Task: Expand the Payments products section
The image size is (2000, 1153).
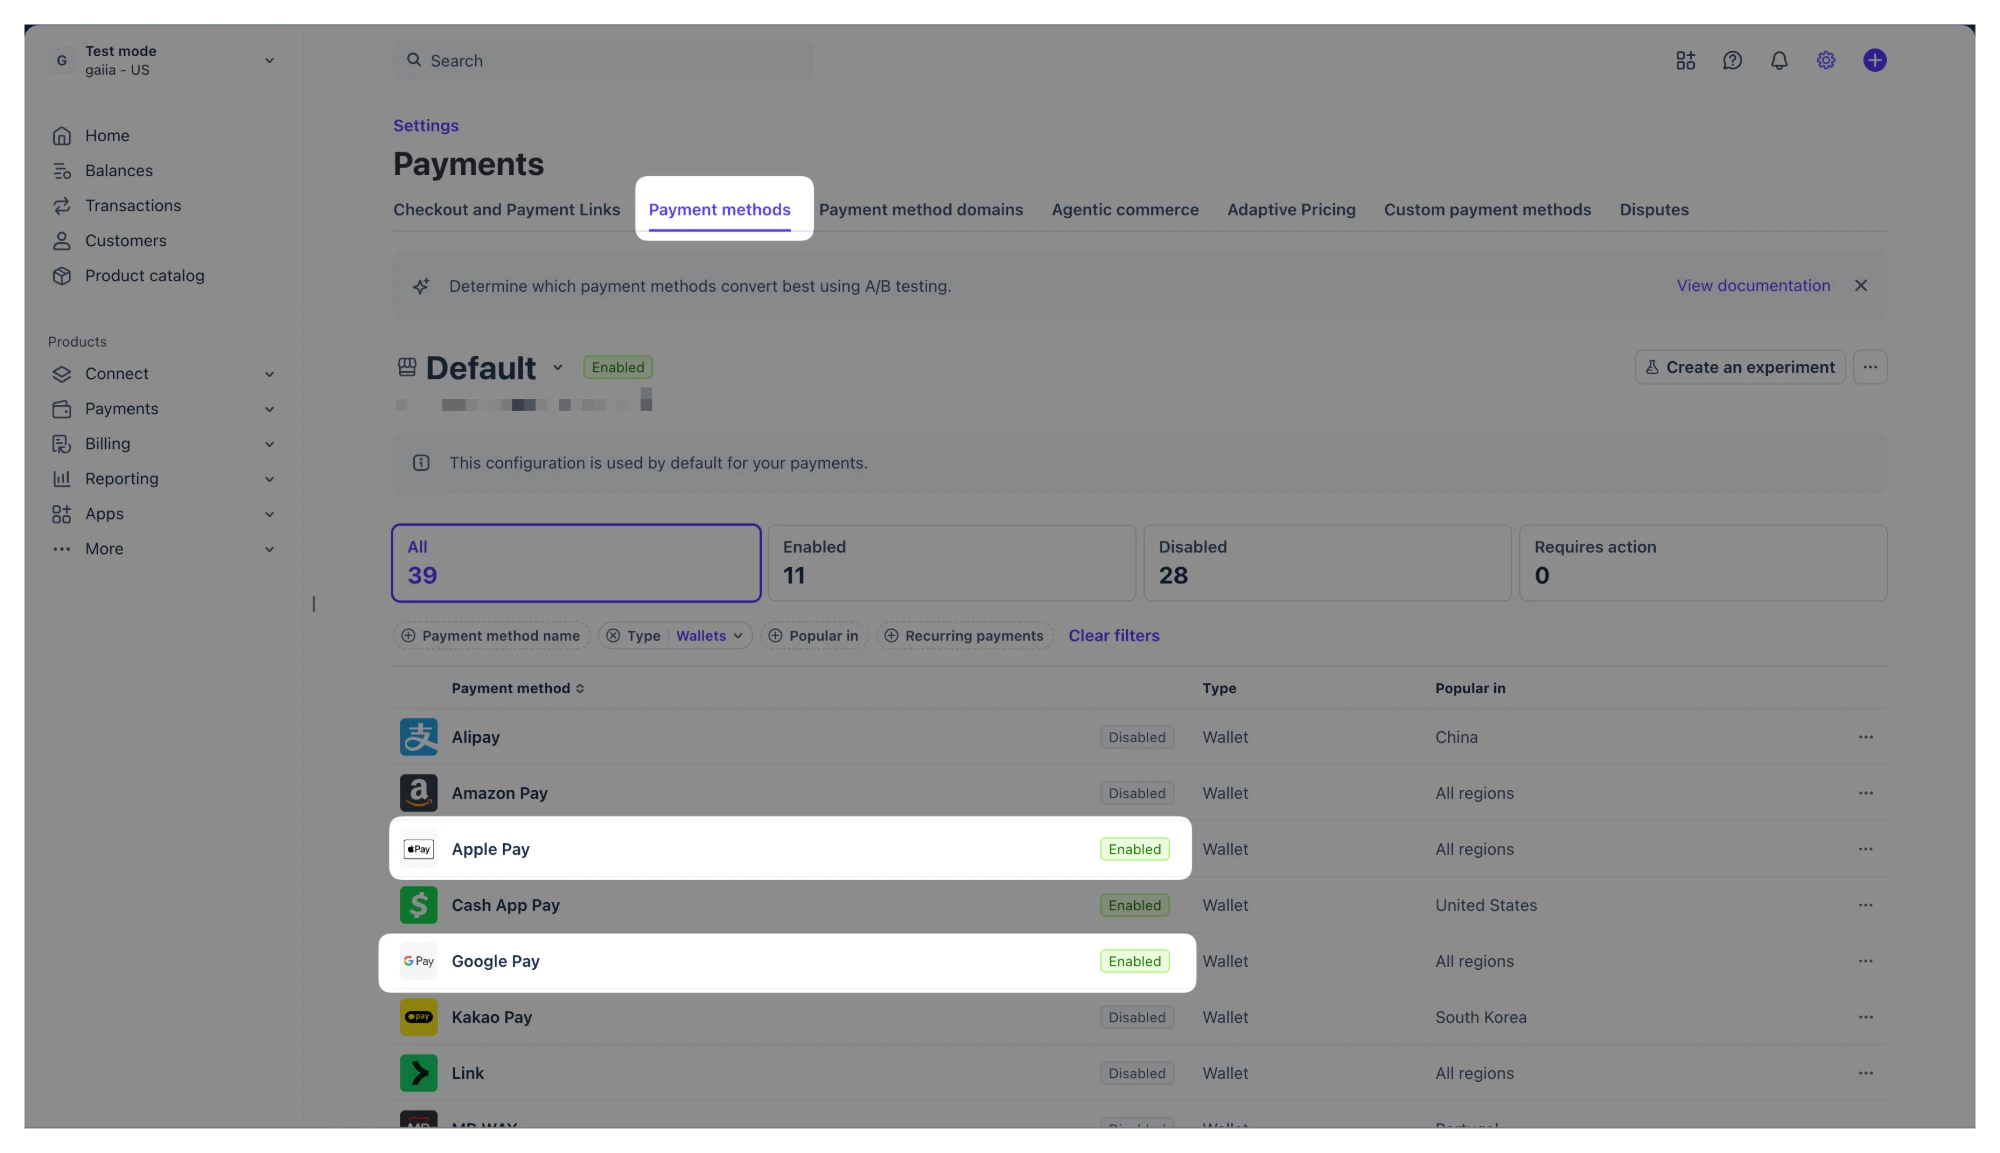Action: [269, 409]
